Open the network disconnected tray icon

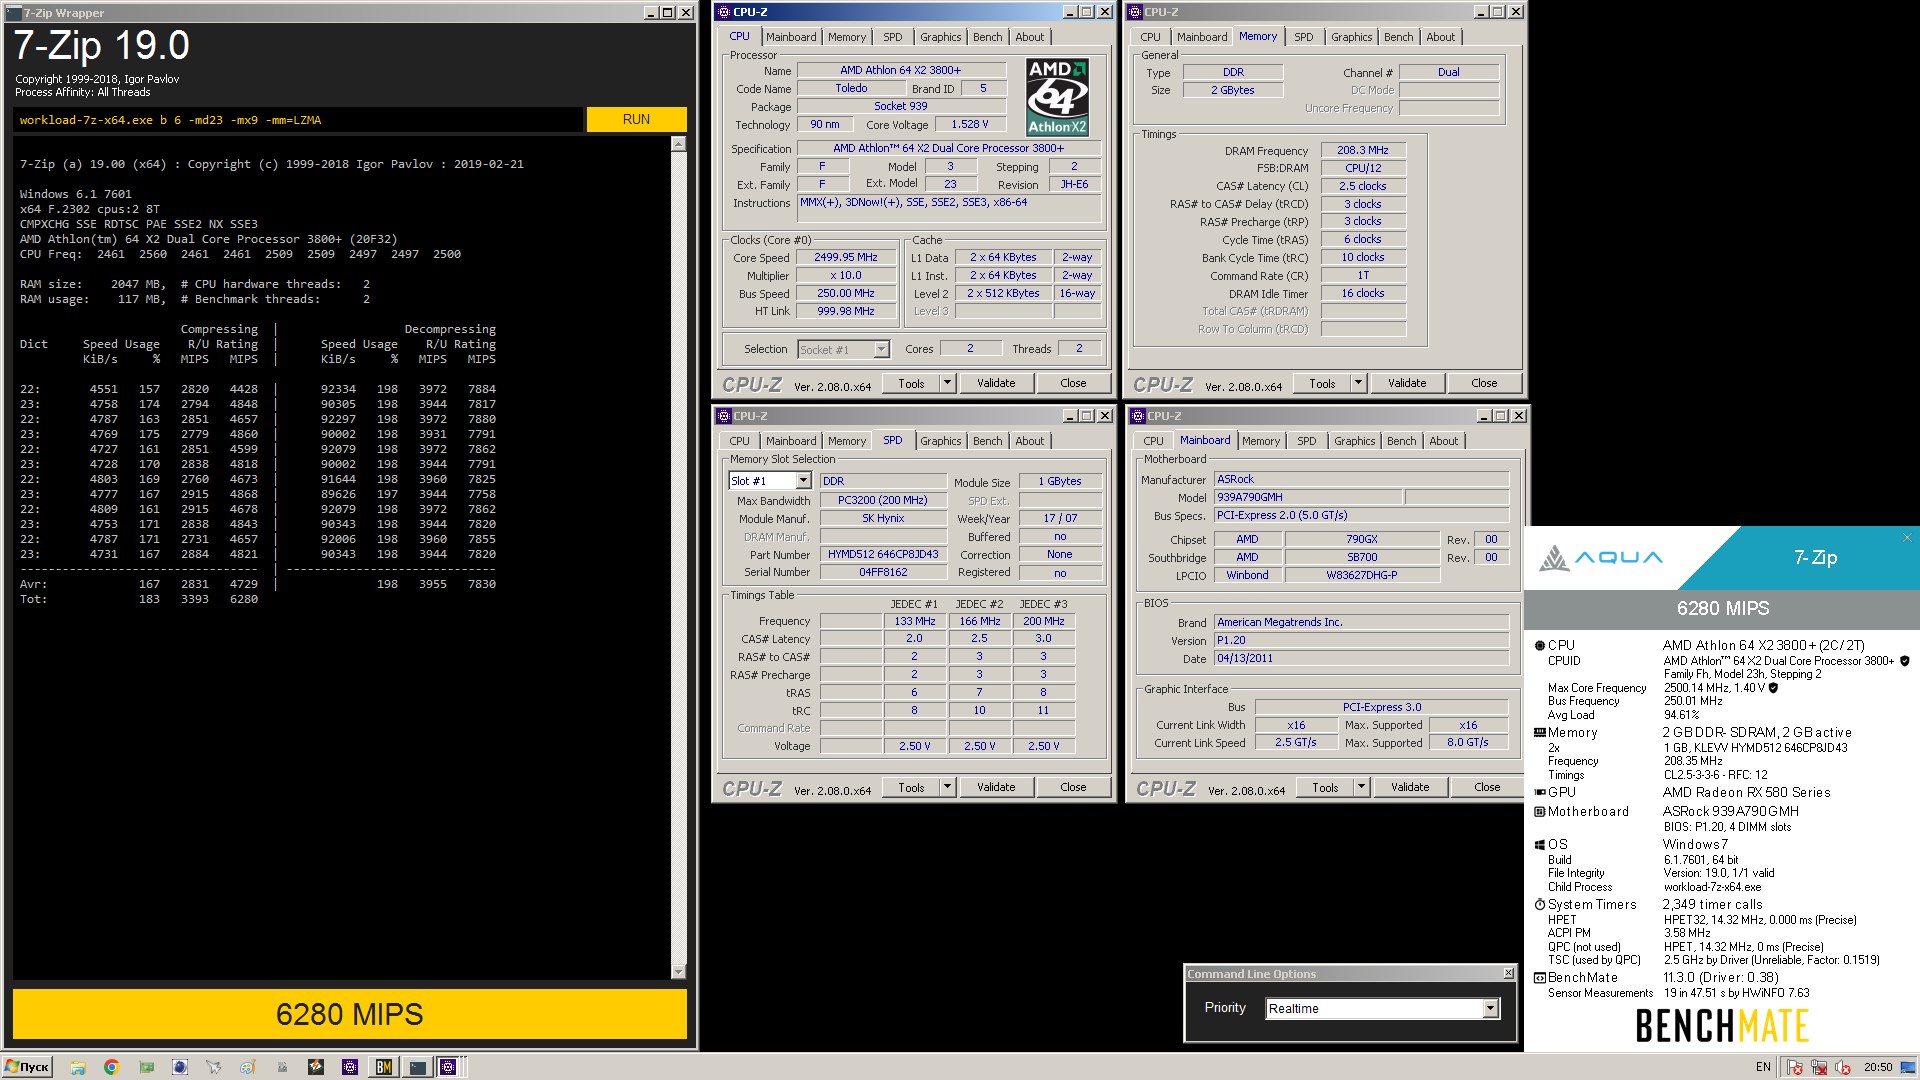point(1819,1067)
